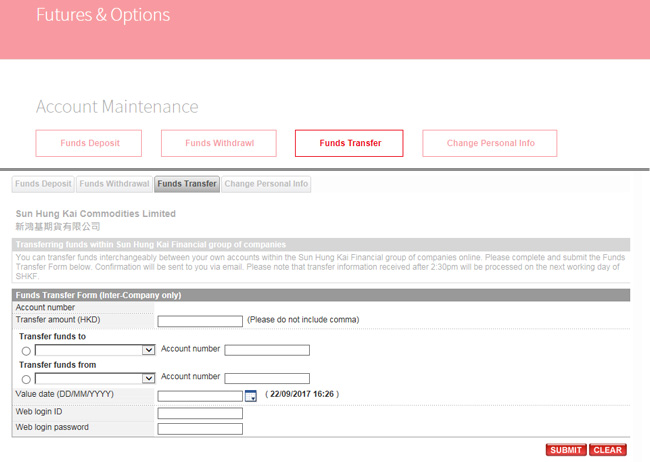Select the Transfer funds to radio button

[26, 351]
